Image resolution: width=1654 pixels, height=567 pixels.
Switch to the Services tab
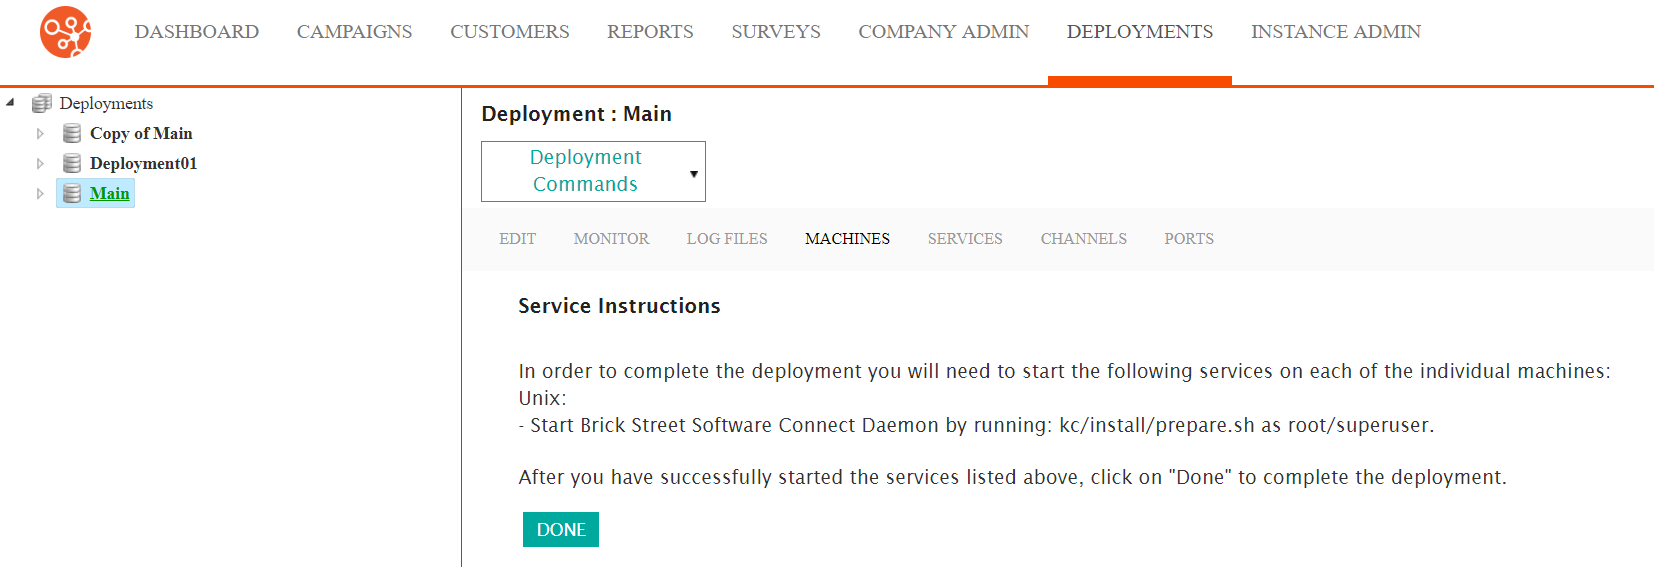(965, 239)
